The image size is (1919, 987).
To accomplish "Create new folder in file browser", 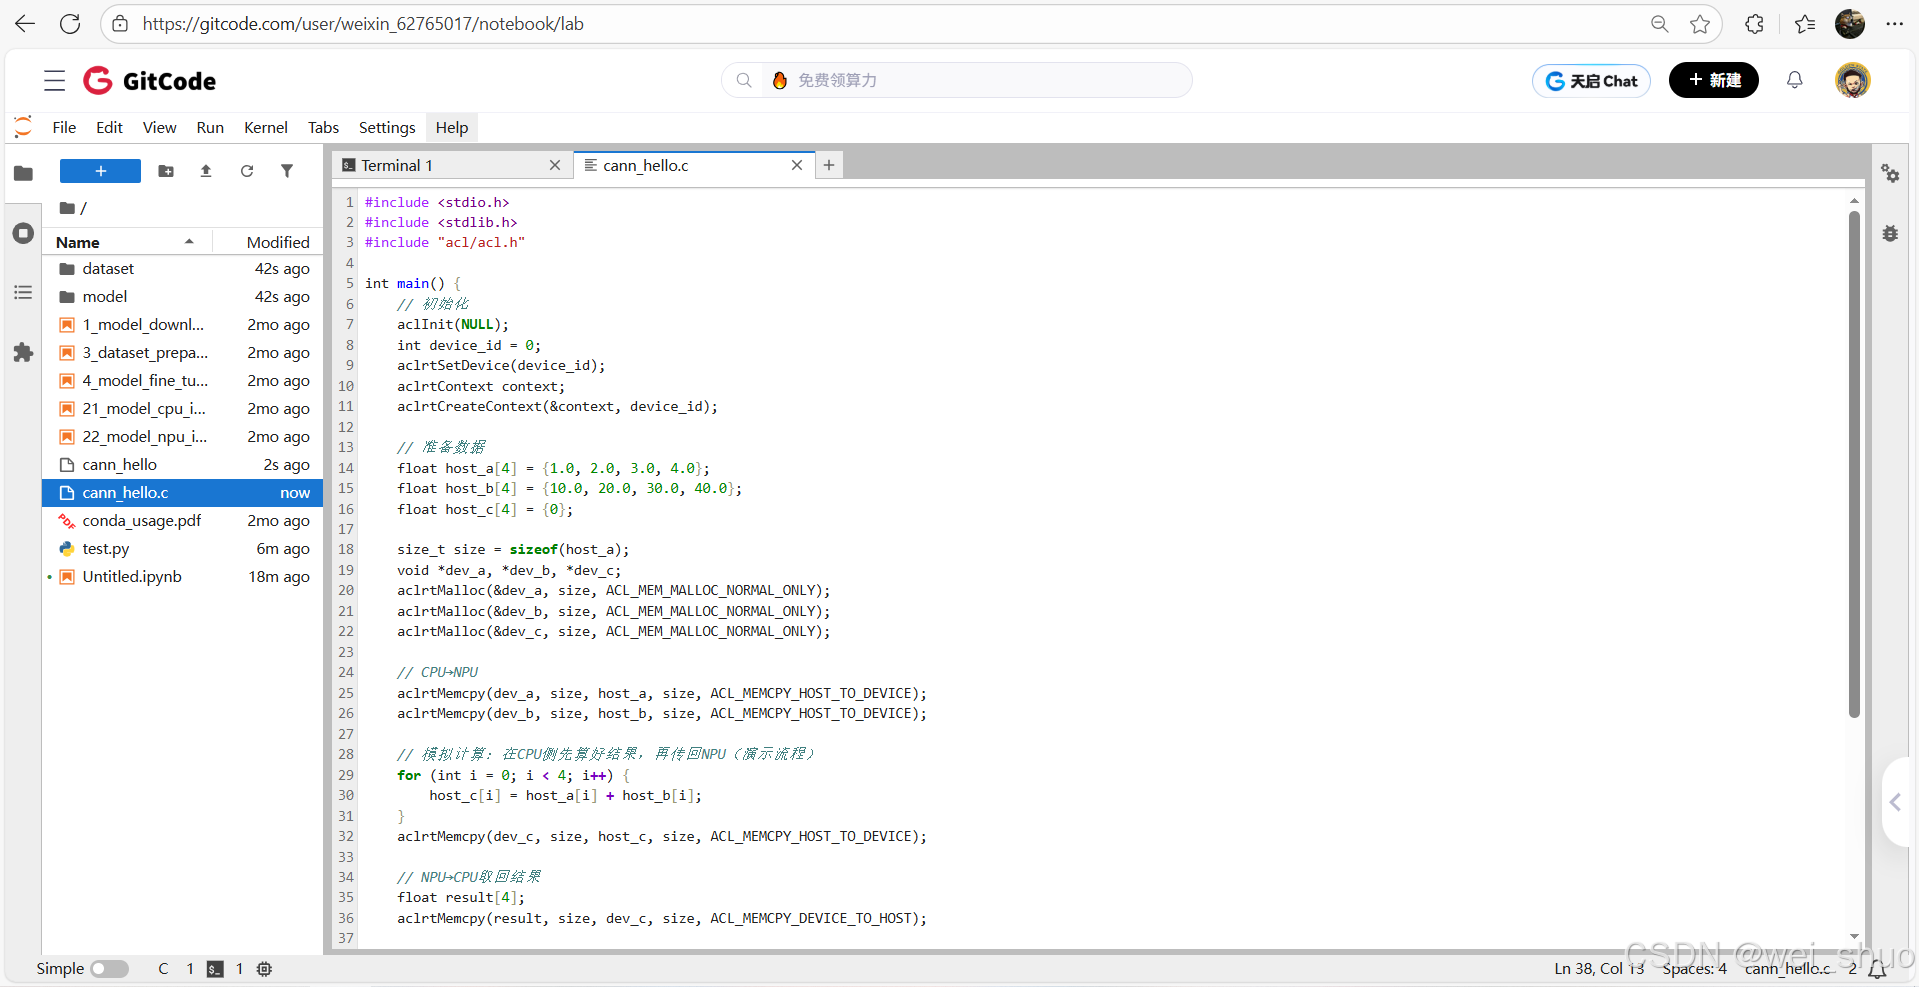I will point(166,171).
